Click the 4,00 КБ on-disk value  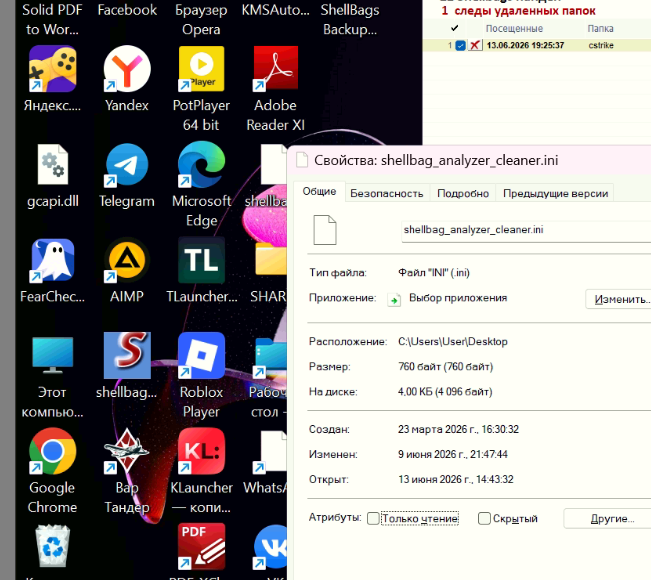click(445, 392)
